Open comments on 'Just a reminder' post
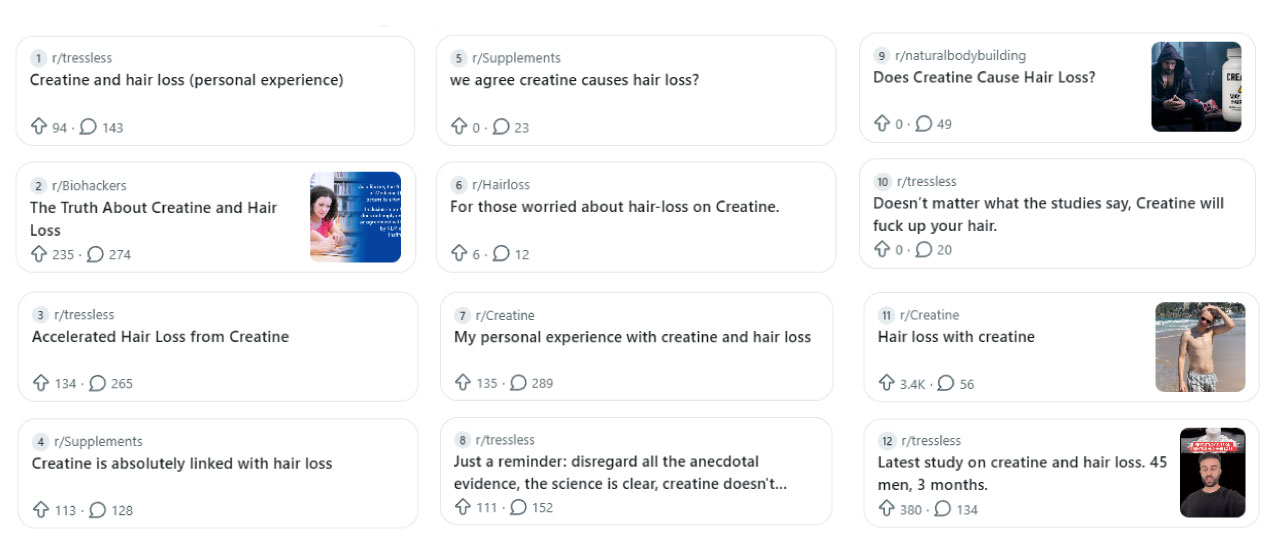 (519, 507)
